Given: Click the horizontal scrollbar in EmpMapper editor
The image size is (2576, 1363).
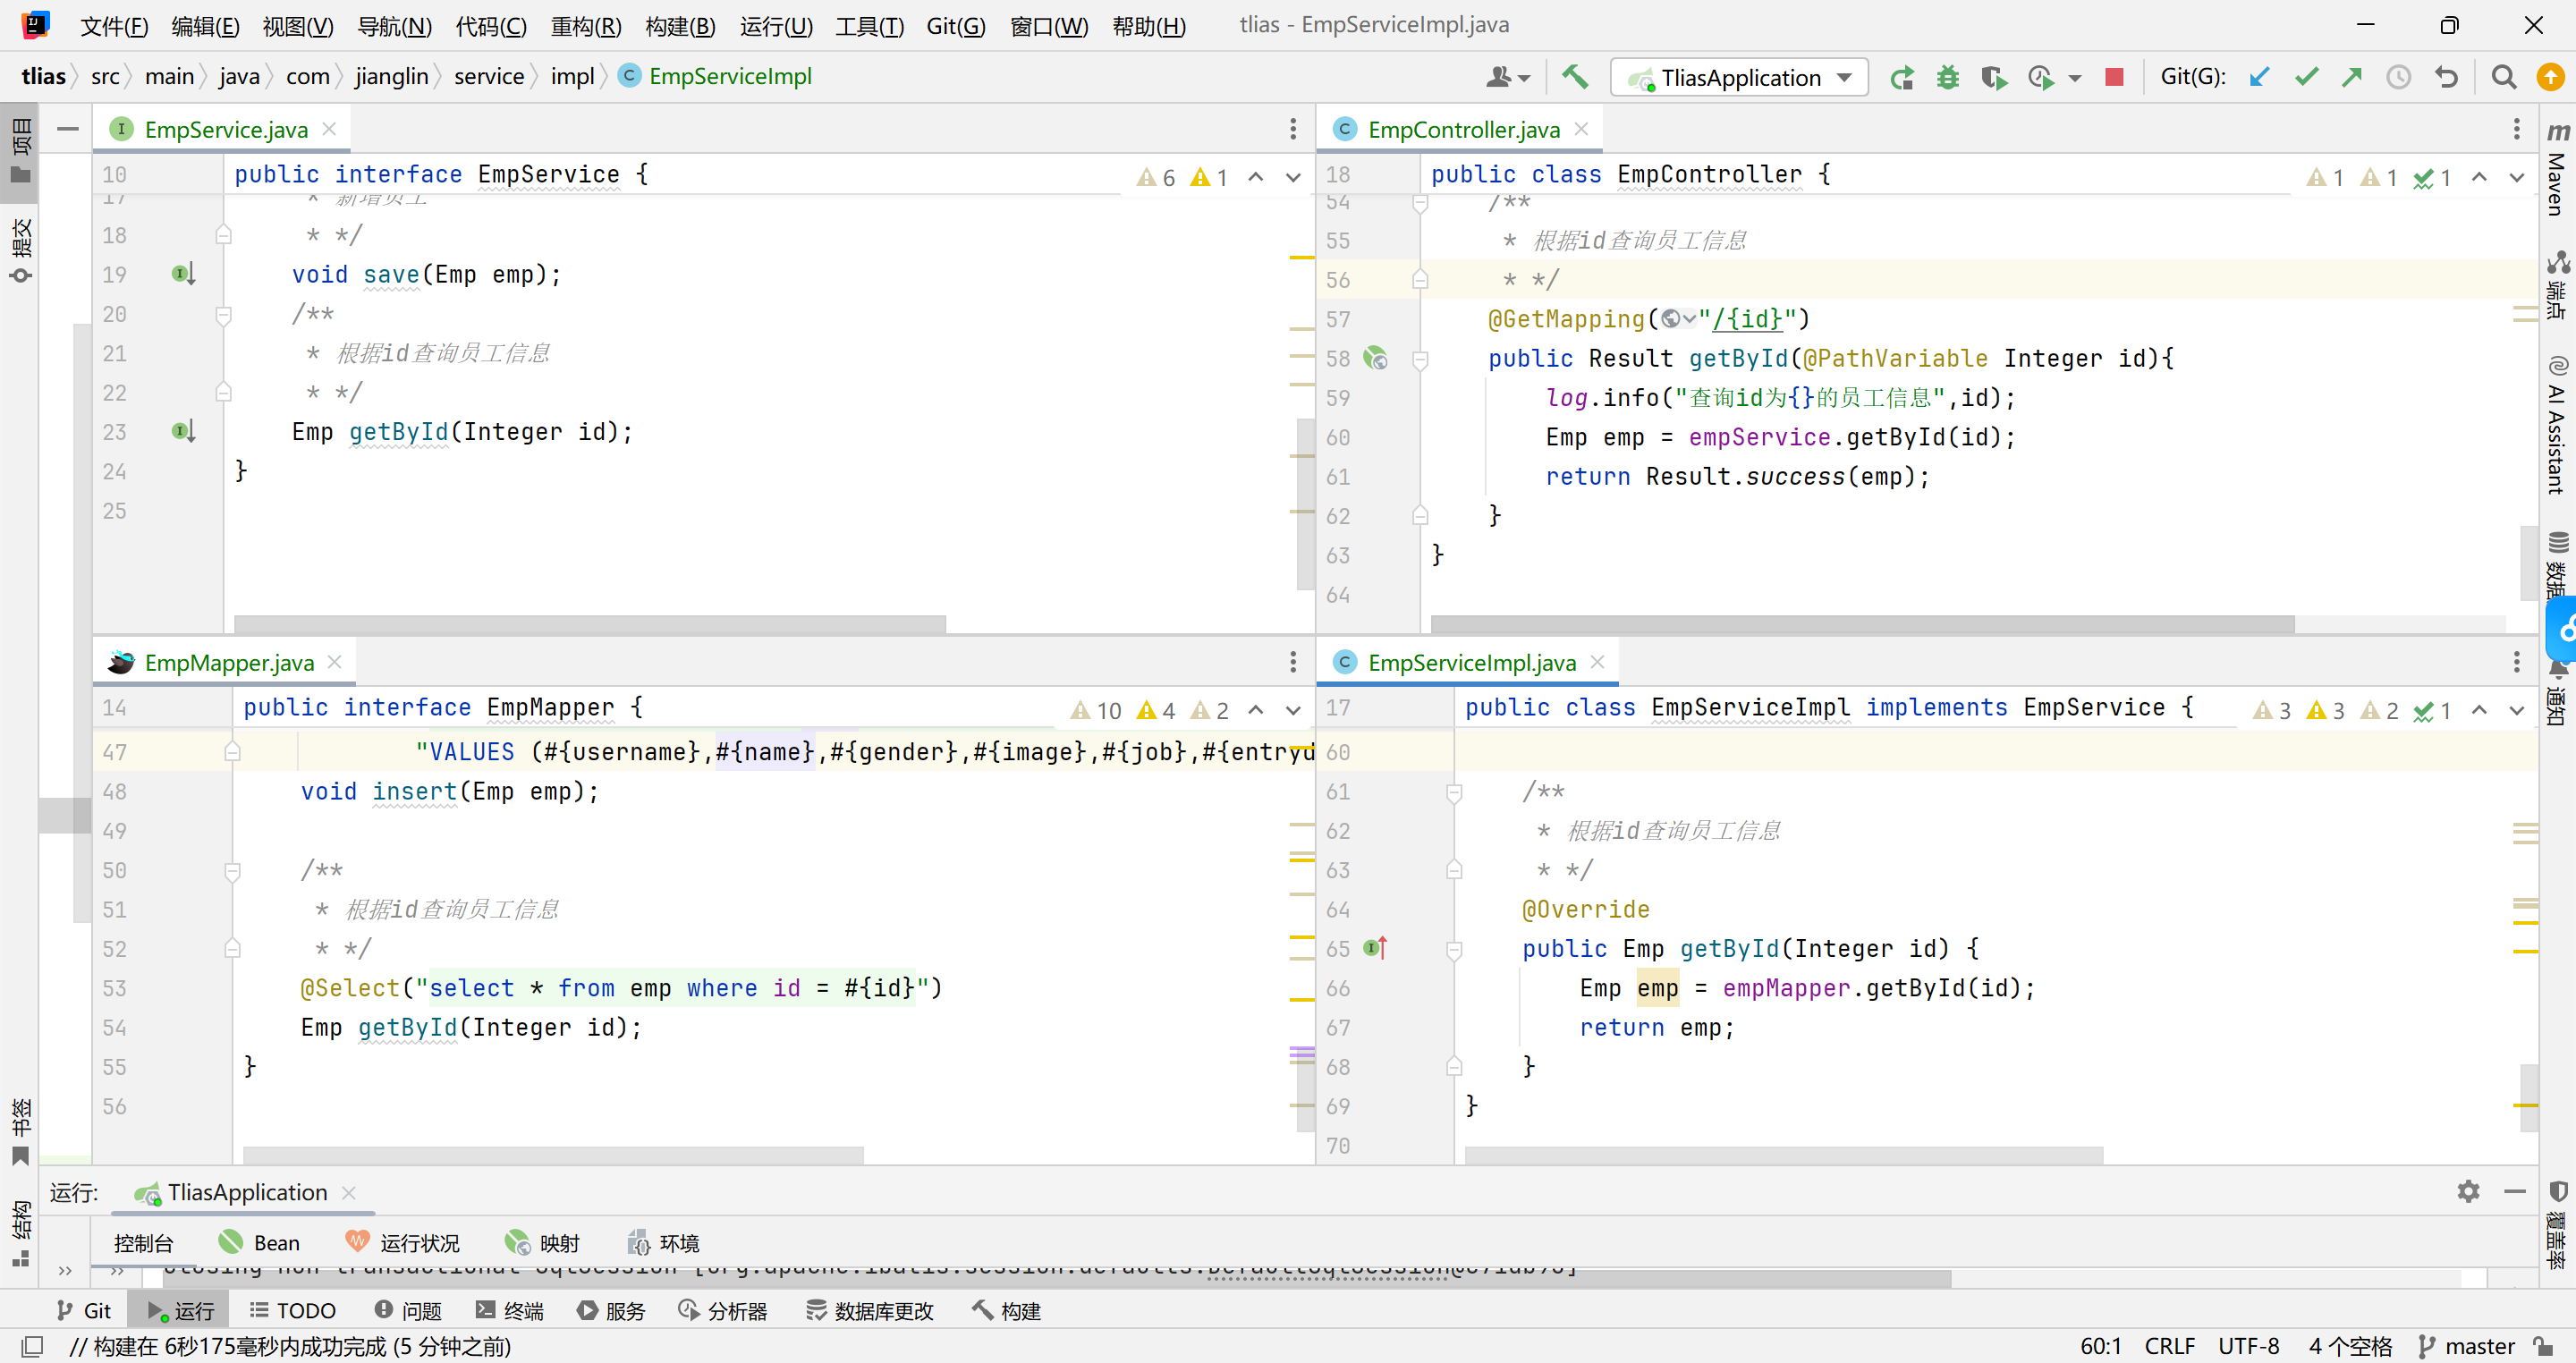Looking at the screenshot, I should [553, 1155].
